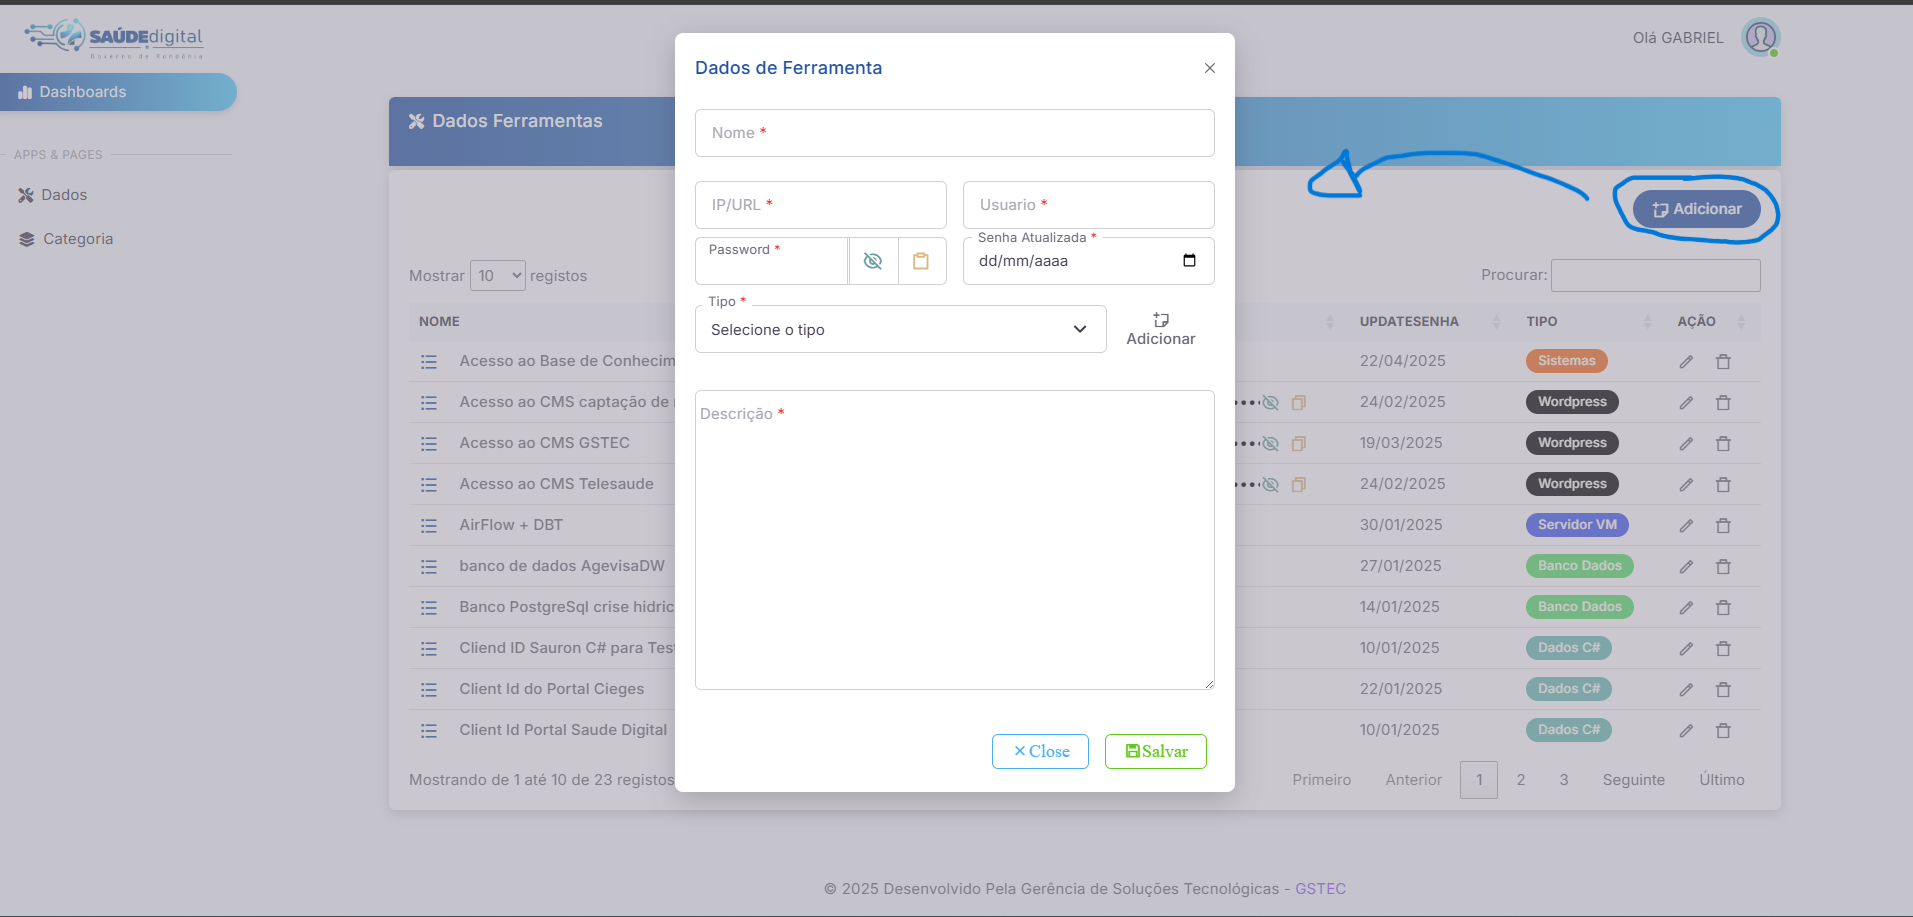This screenshot has width=1913, height=917.
Task: Expand row details for Acesso ao CMS captação
Action: pos(429,402)
